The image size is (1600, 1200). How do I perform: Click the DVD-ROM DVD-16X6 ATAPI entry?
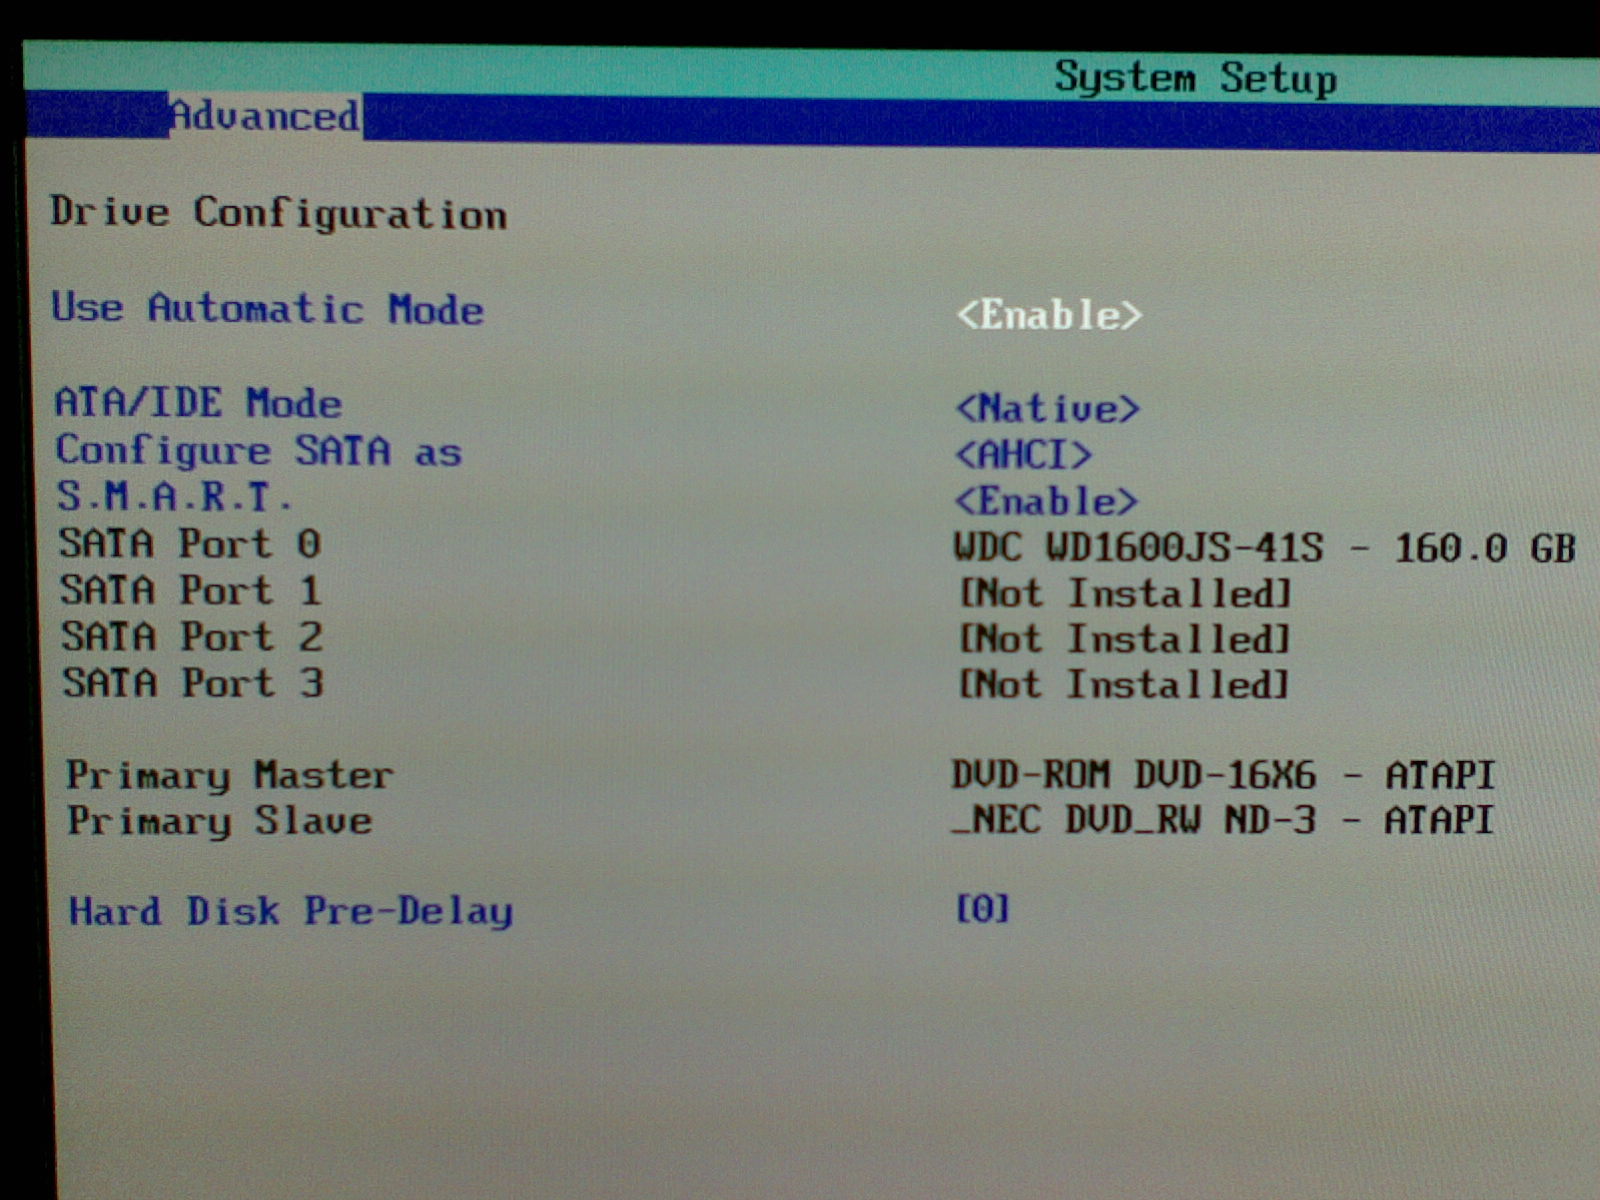click(x=1224, y=775)
